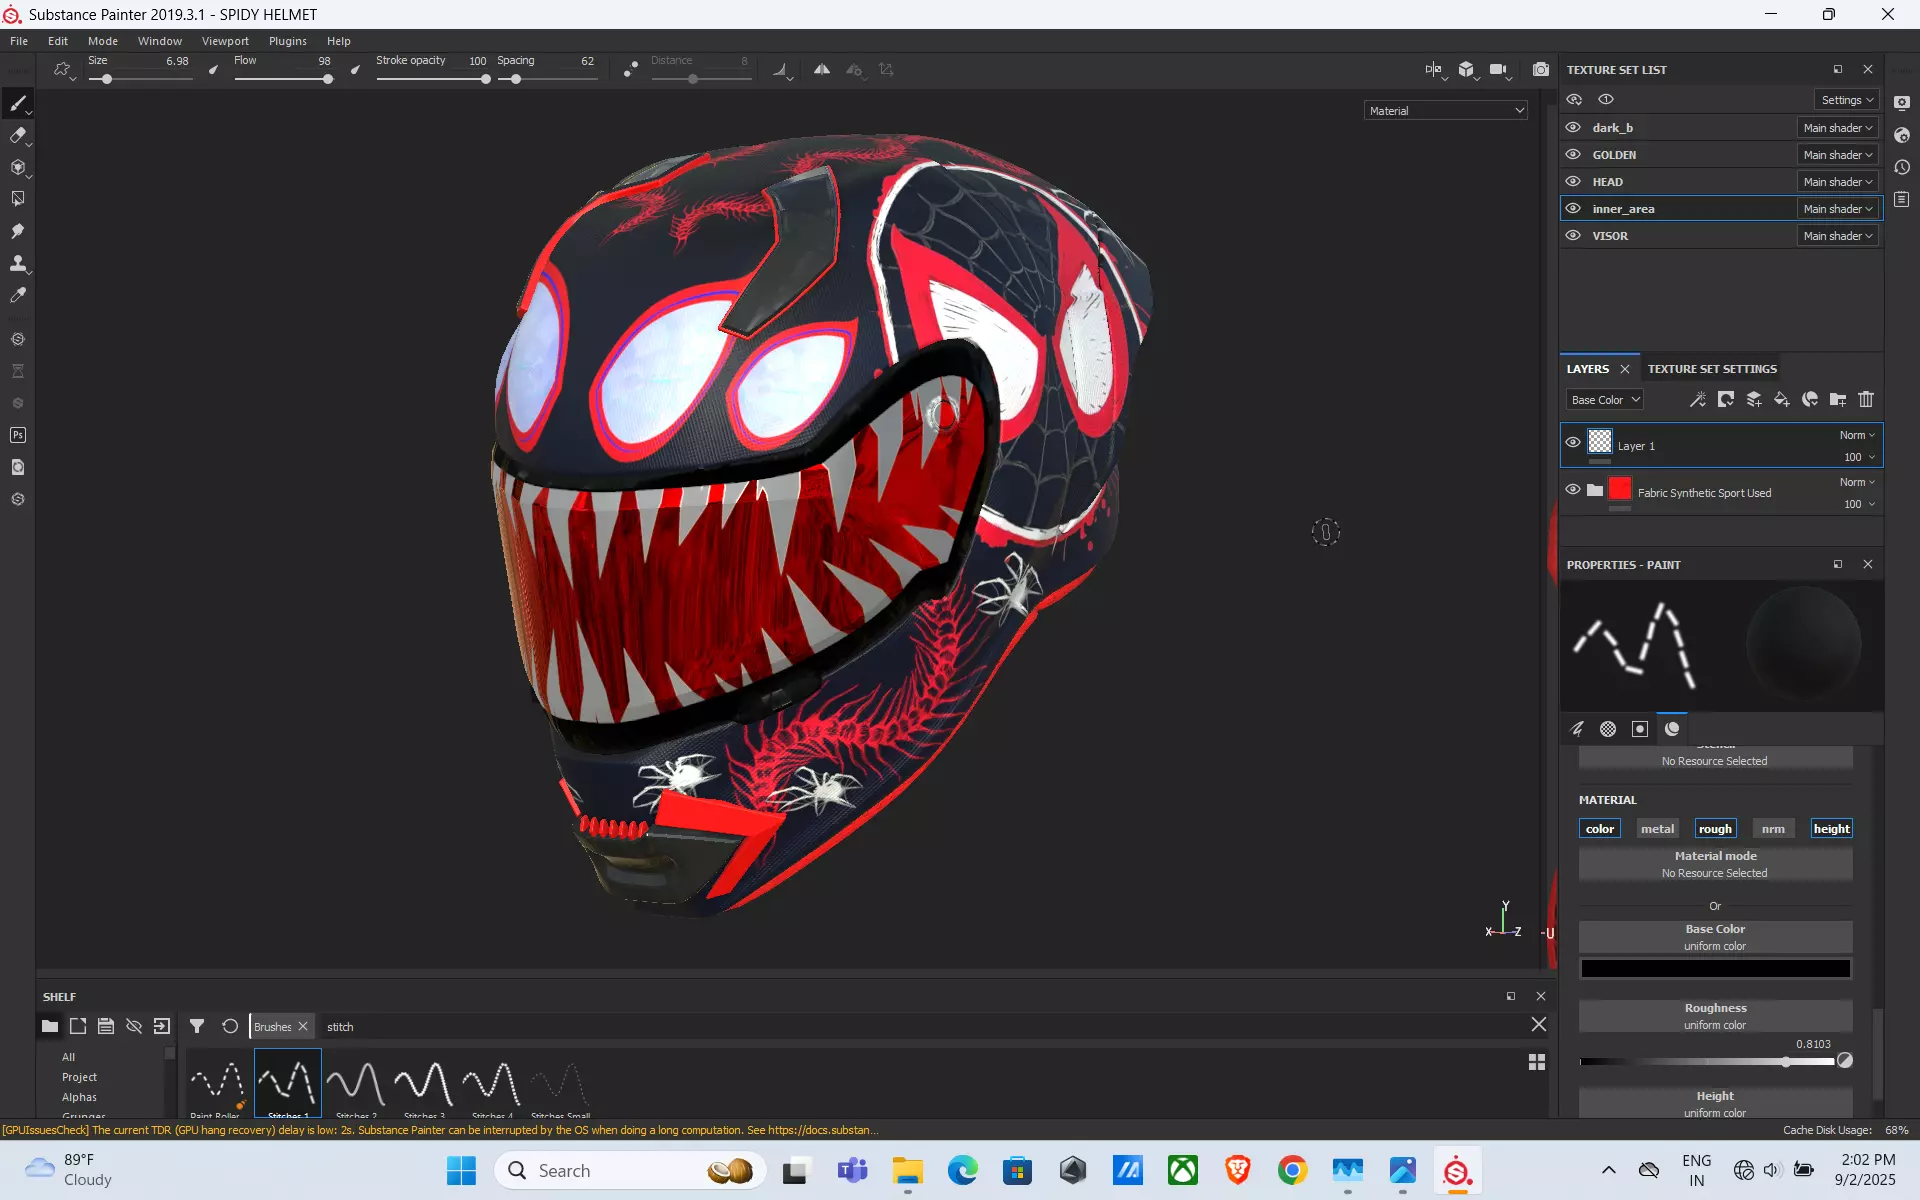Toggle Layer 1 visibility
The height and width of the screenshot is (1200, 1920).
(x=1573, y=442)
